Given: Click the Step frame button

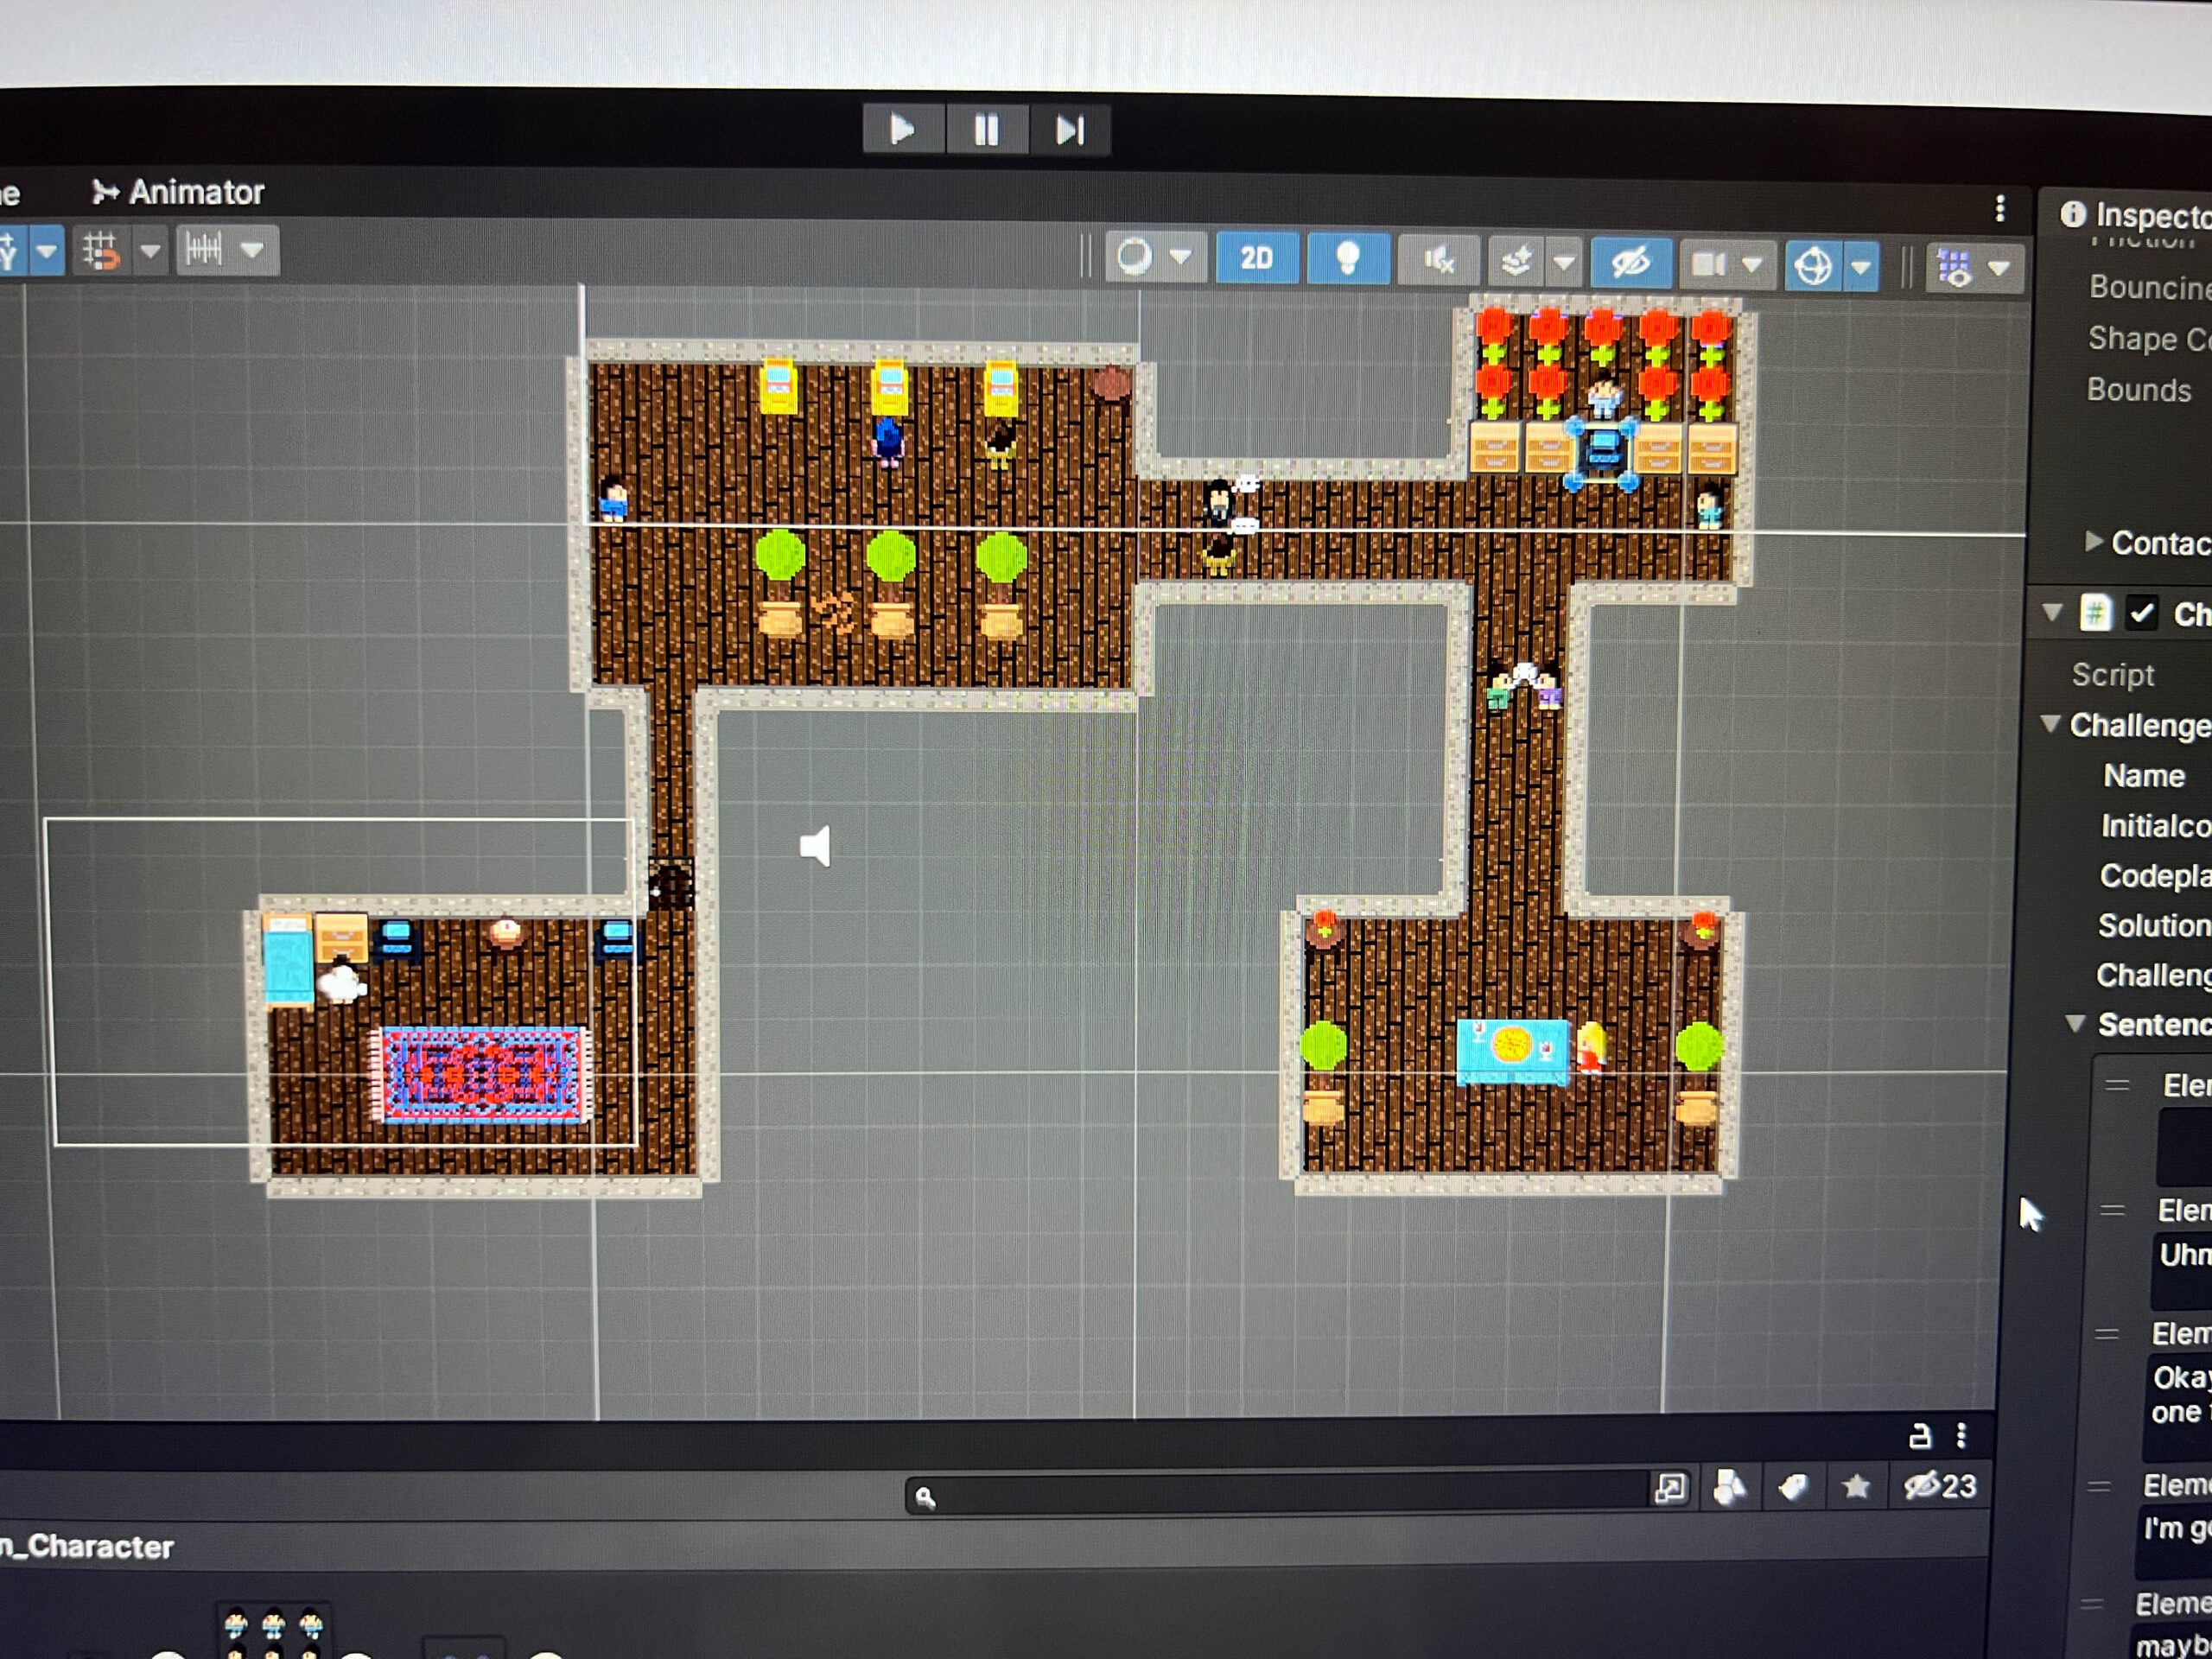Looking at the screenshot, I should [1069, 131].
